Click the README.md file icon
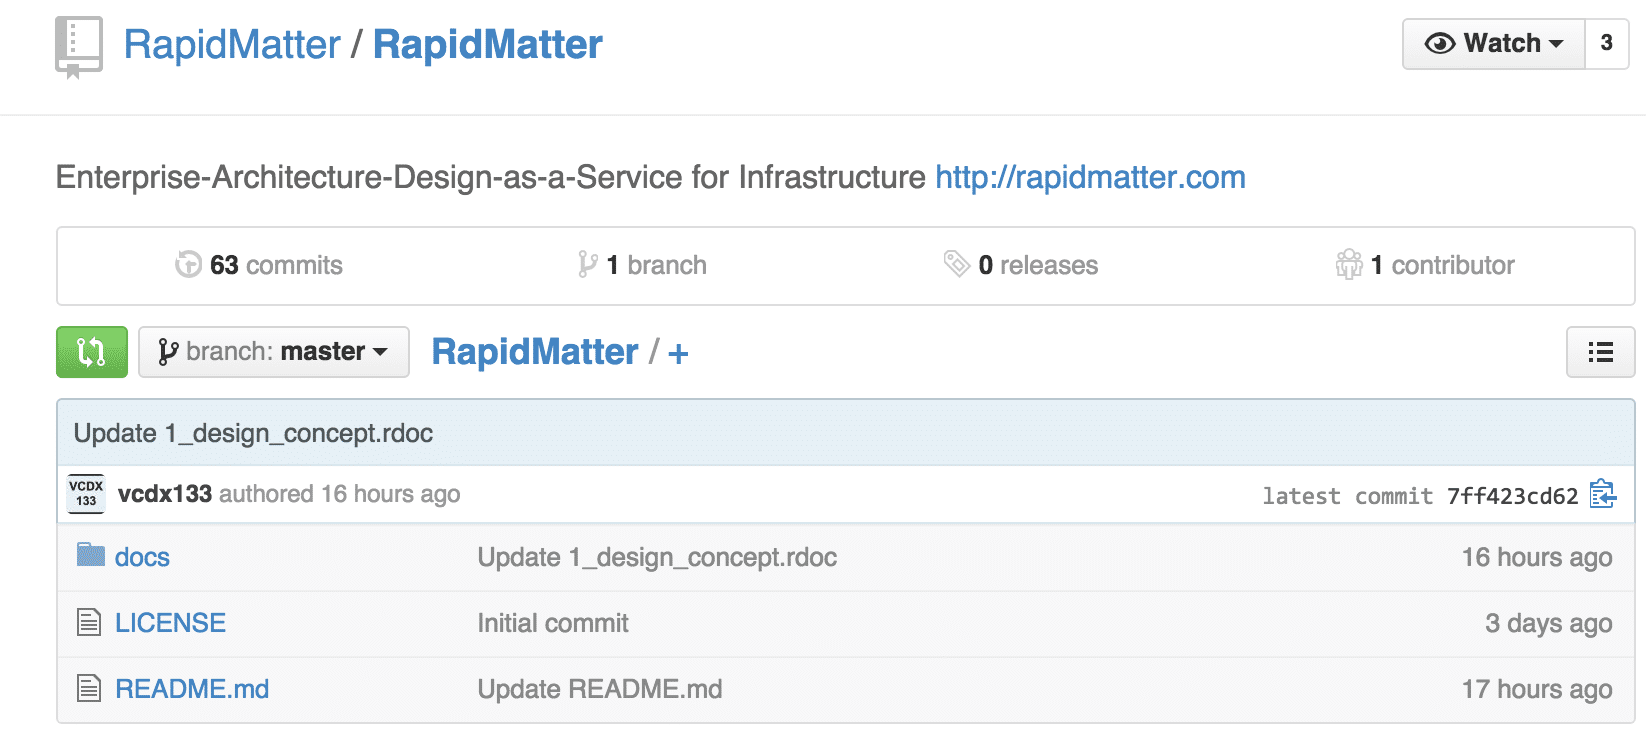This screenshot has width=1646, height=736. point(89,688)
